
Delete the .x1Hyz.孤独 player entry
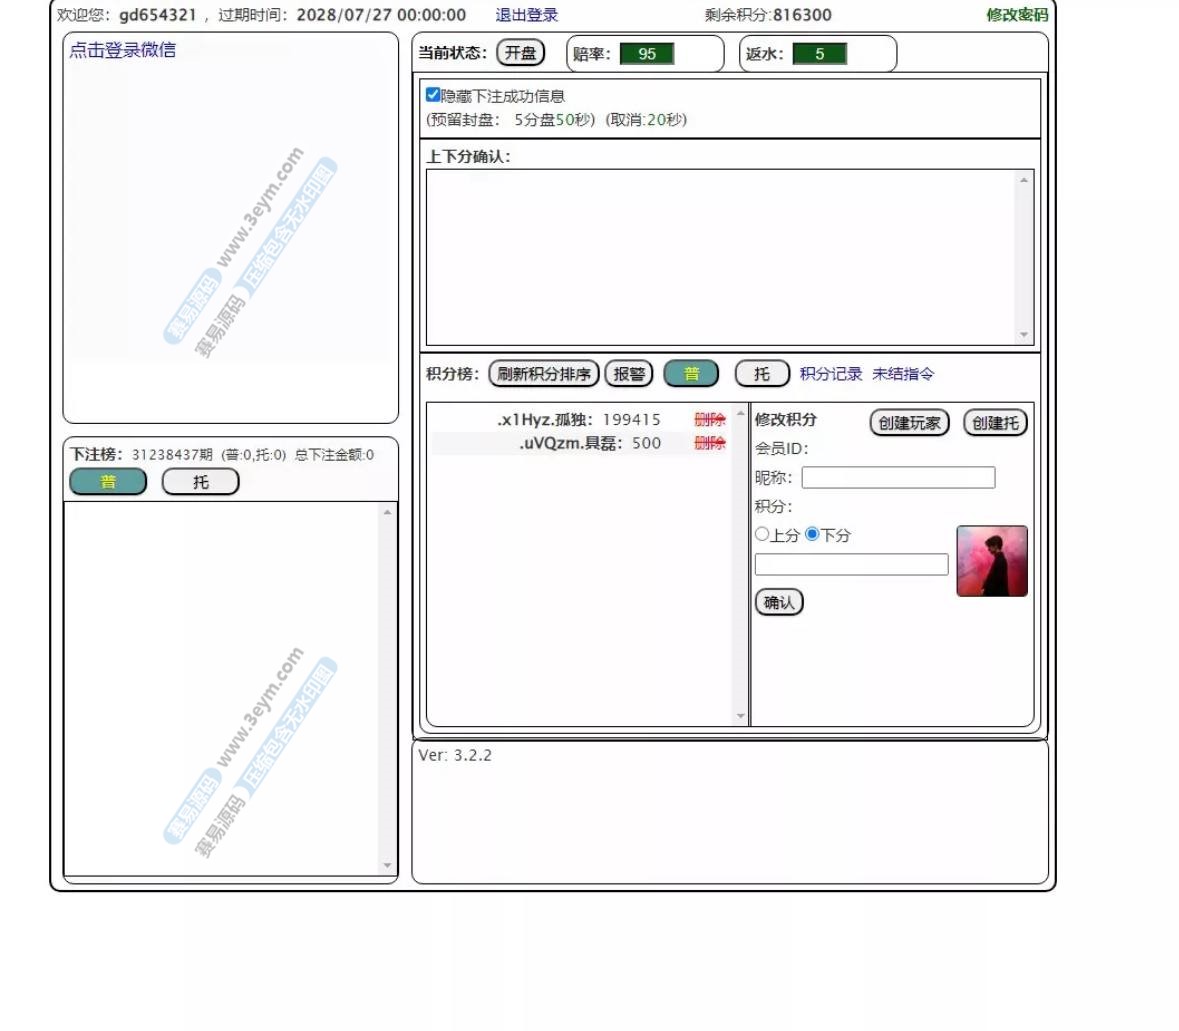(x=709, y=420)
